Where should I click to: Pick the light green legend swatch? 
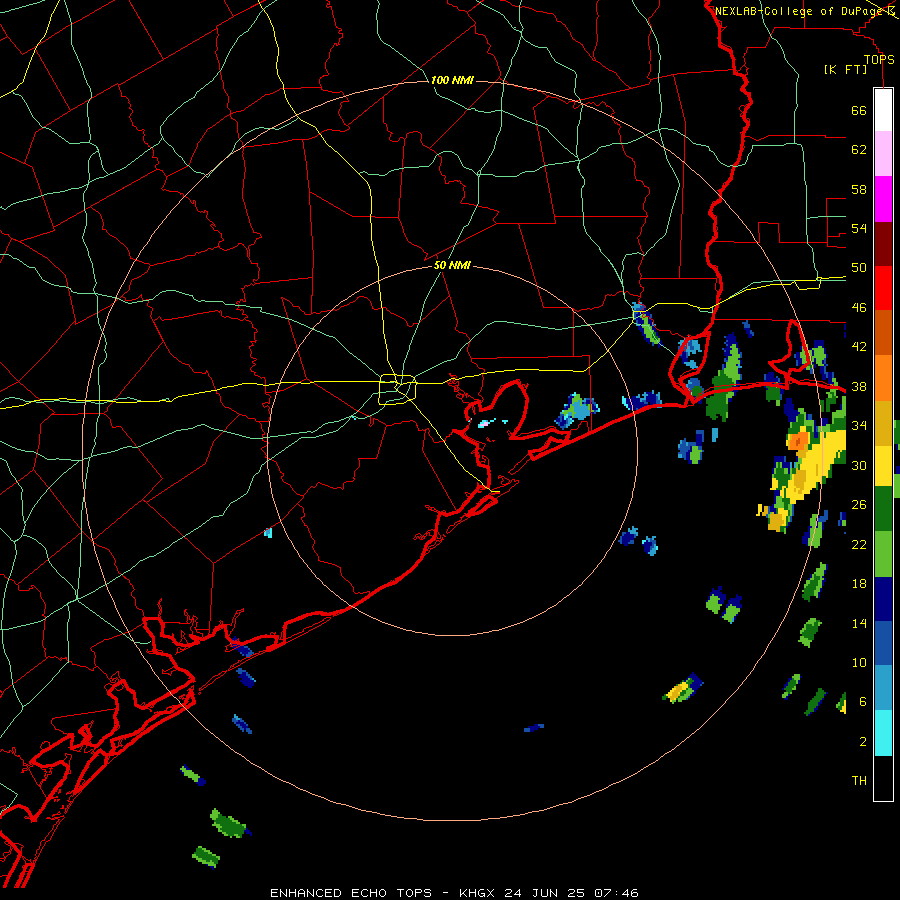tap(883, 554)
